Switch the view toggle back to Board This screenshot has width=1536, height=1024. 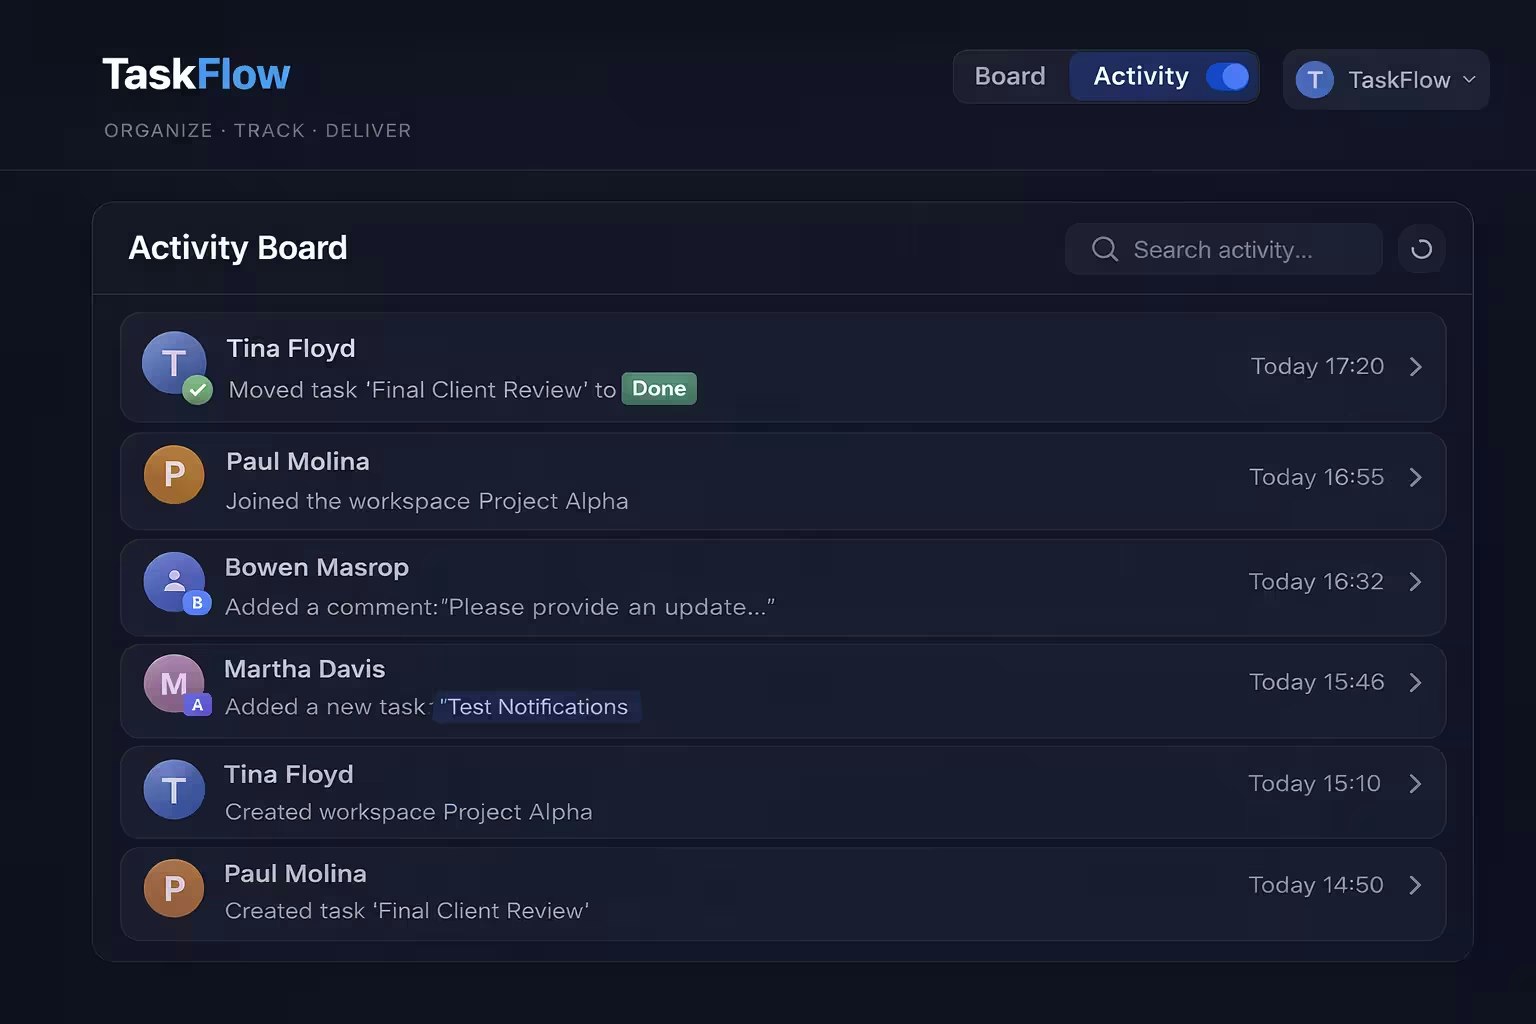1009,75
